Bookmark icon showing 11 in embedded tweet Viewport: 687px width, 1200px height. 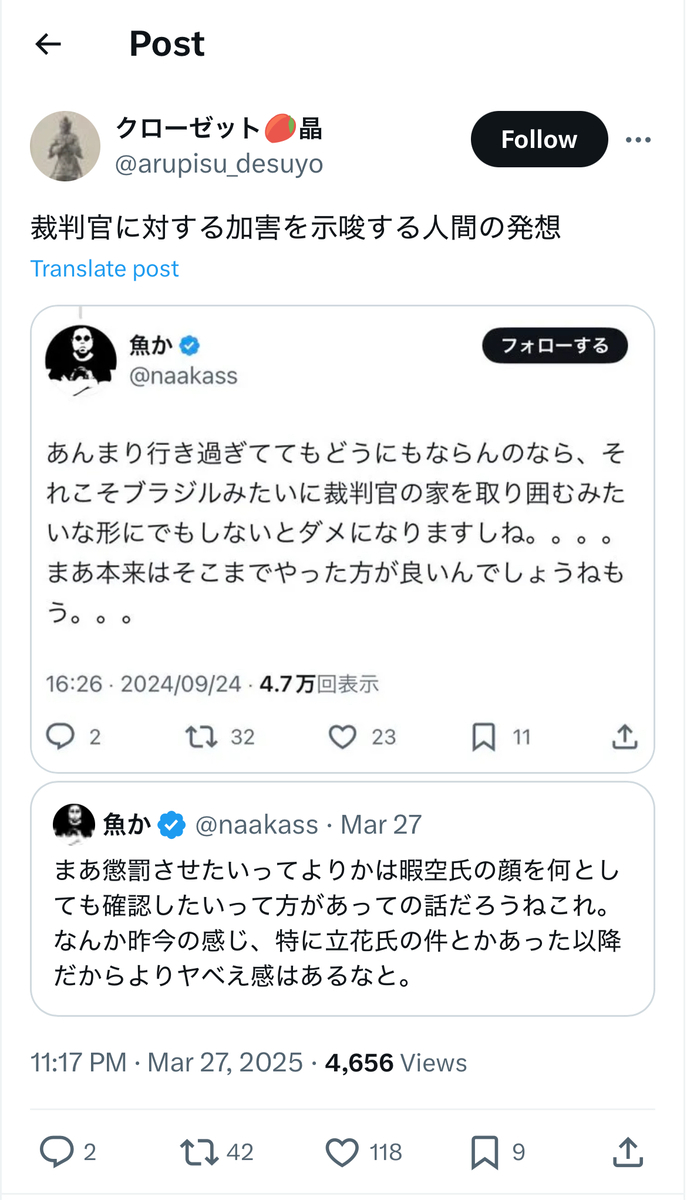tap(484, 737)
